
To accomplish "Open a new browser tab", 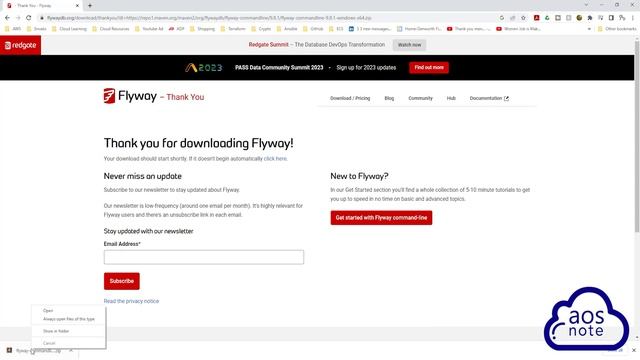I will click(x=90, y=6).
